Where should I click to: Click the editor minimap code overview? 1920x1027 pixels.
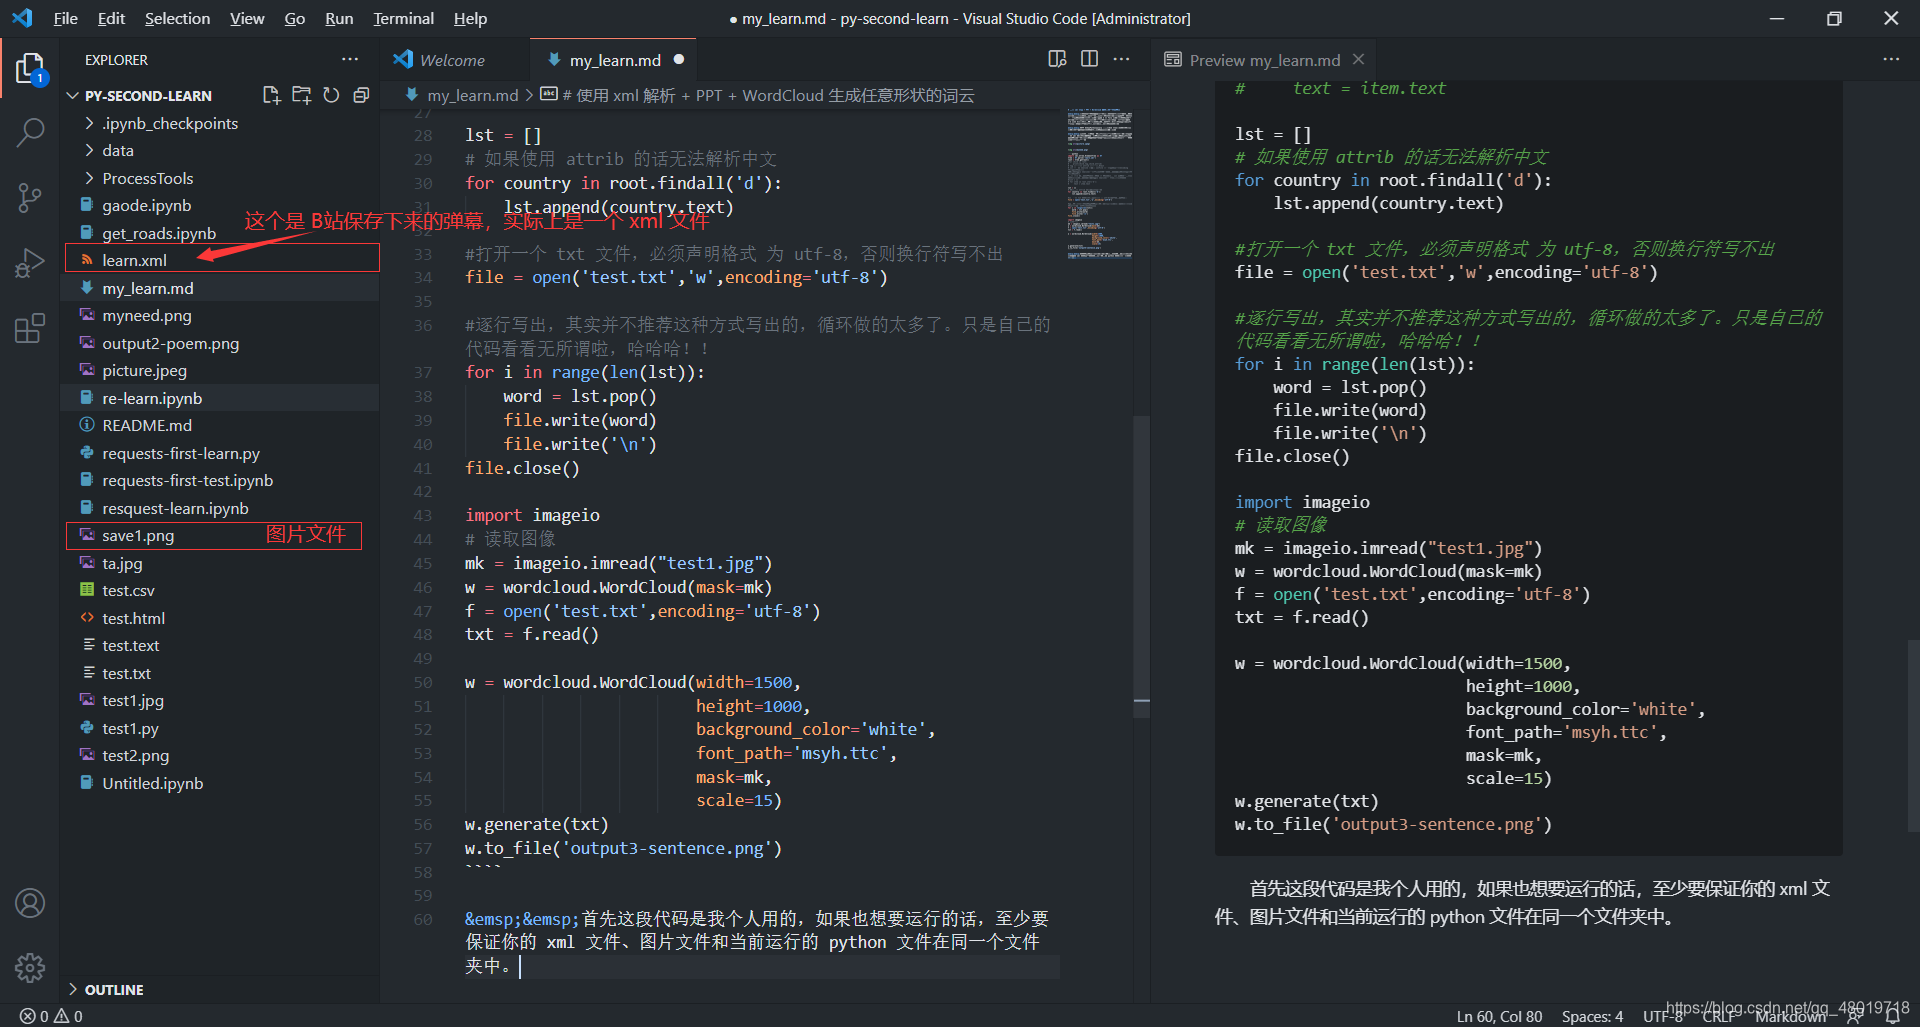[x=1099, y=185]
